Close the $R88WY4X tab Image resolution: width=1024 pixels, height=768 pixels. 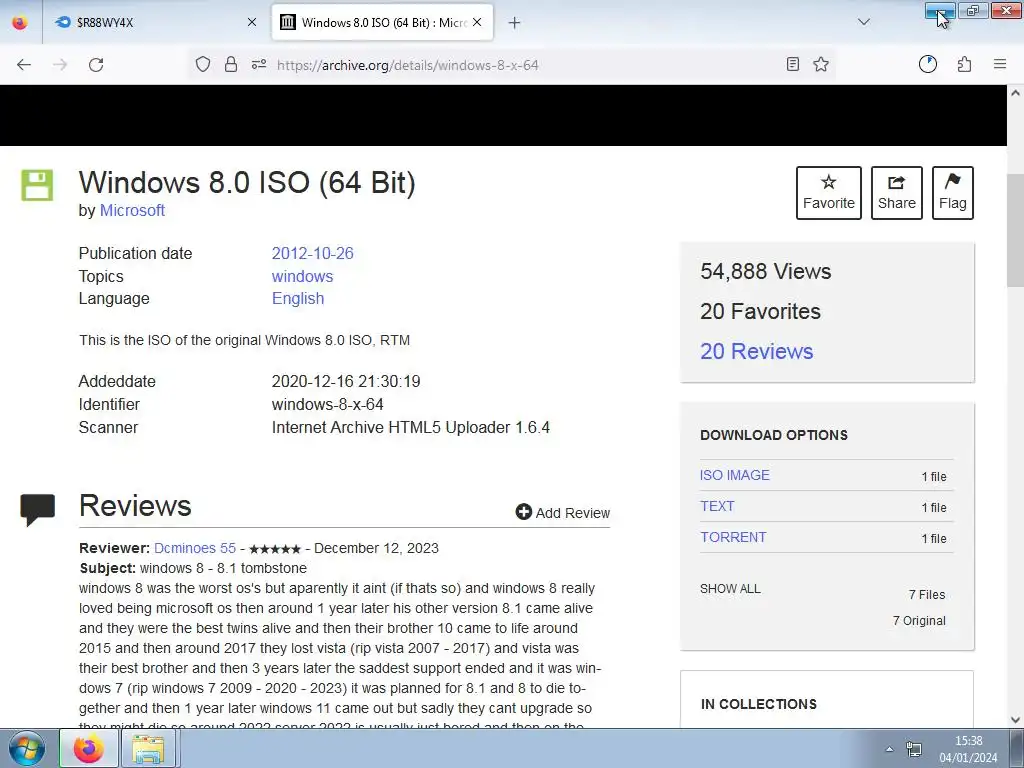coord(252,23)
